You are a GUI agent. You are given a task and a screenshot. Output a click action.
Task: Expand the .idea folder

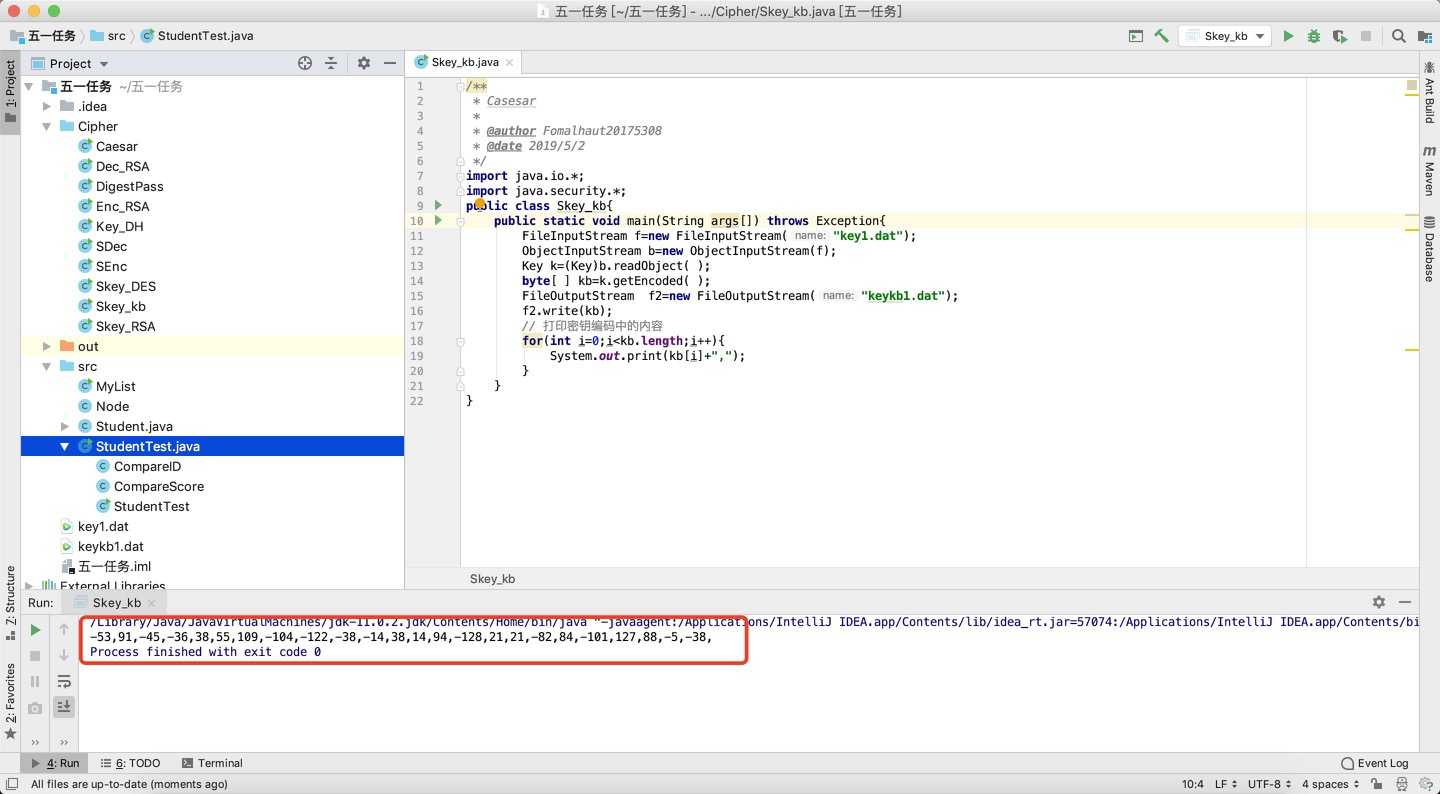tap(46, 106)
